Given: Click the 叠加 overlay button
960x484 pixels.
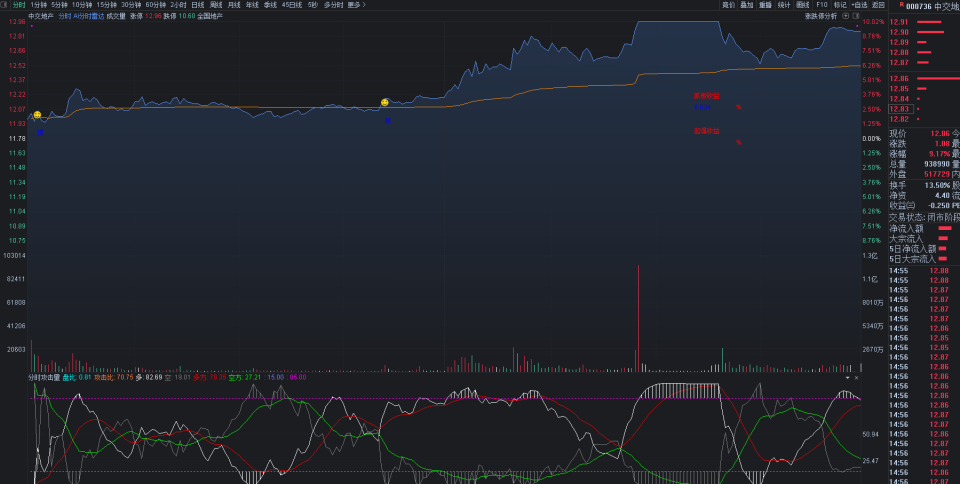Looking at the screenshot, I should [746, 5].
